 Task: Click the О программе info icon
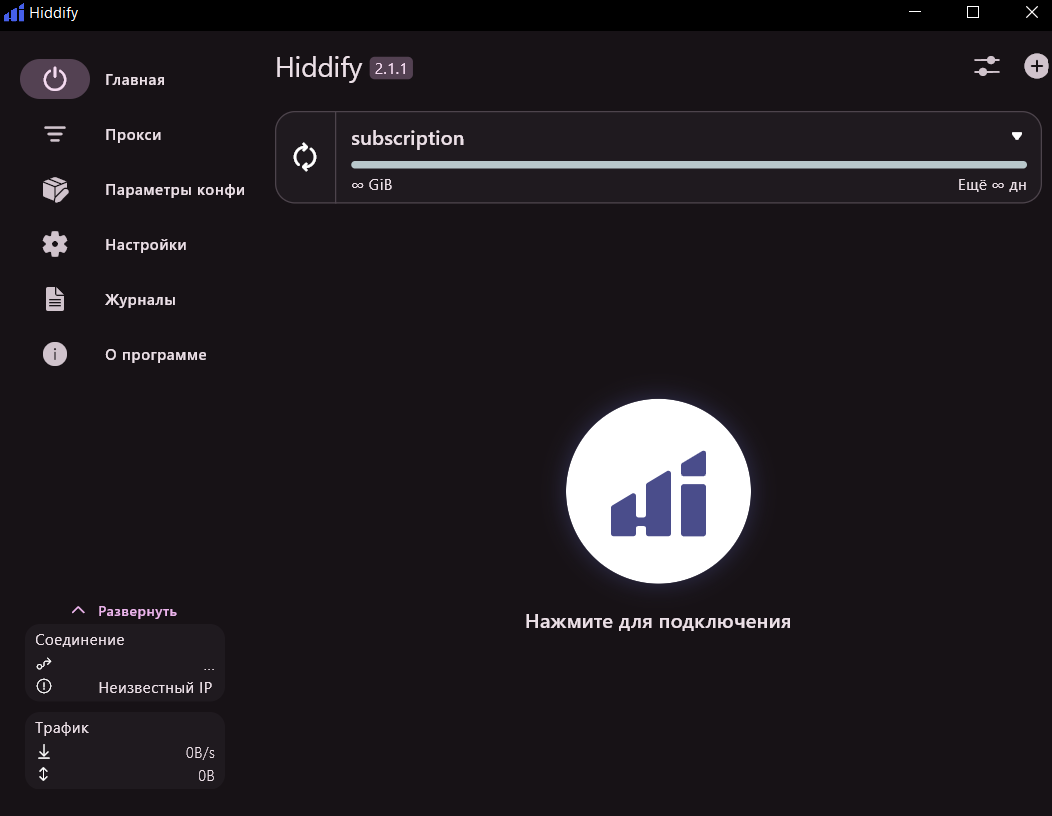coord(55,354)
